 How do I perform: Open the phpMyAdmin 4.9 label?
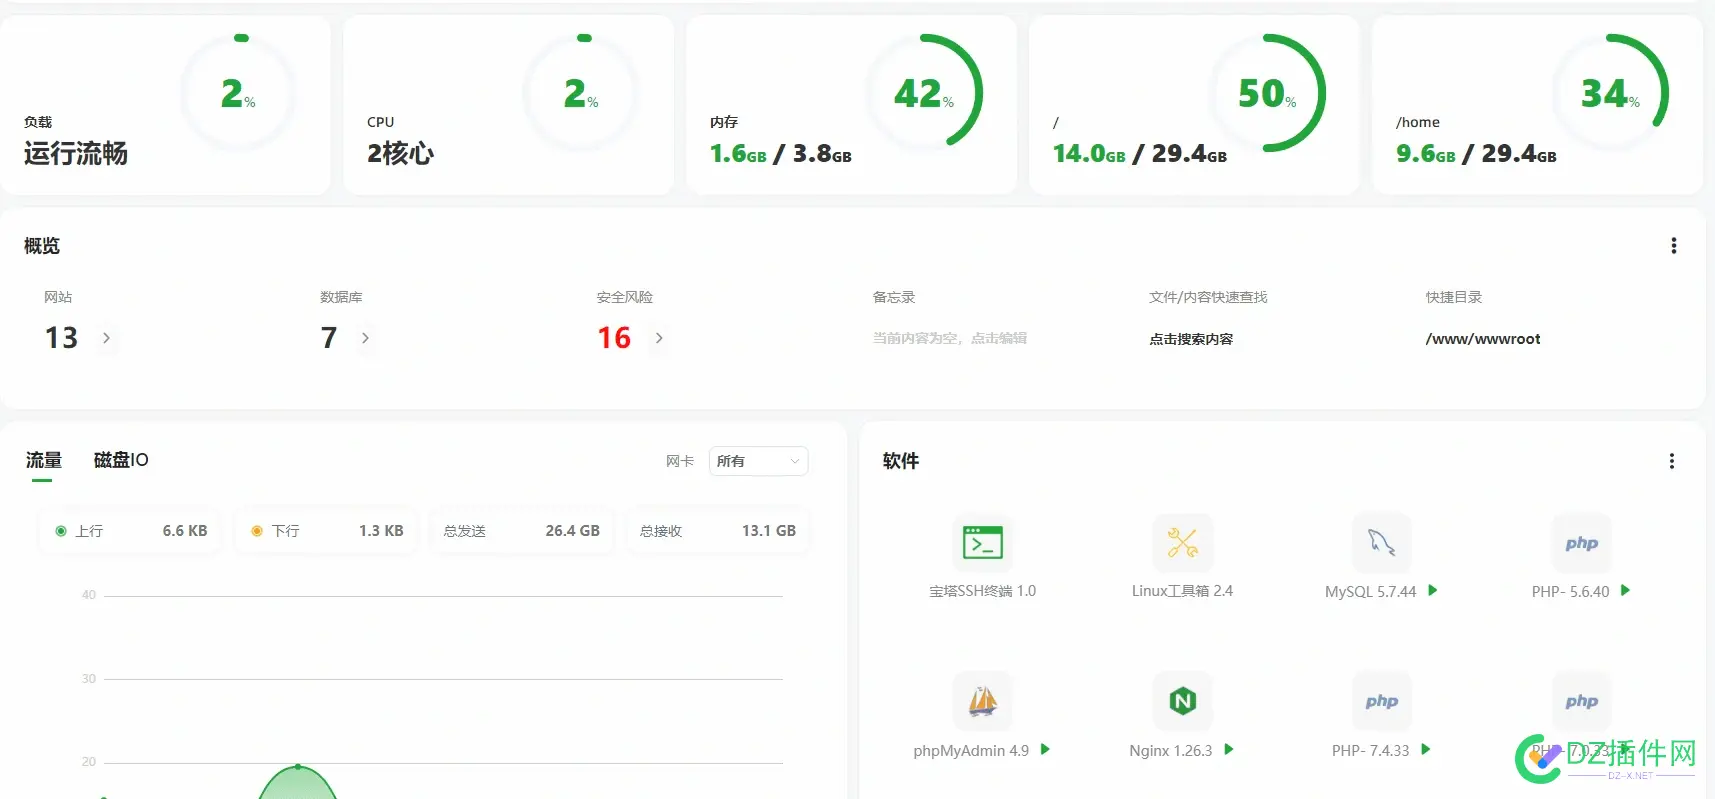(971, 751)
